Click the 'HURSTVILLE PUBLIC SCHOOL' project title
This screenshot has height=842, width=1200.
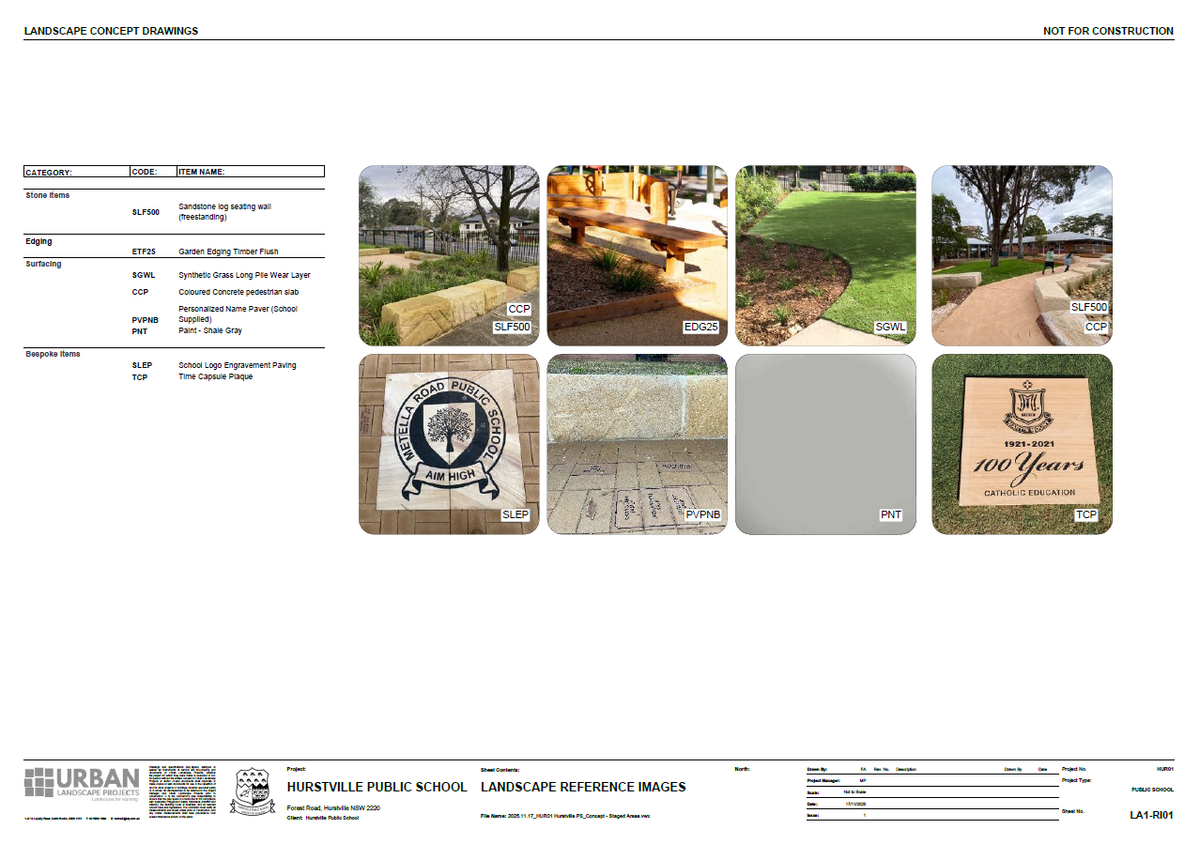pyautogui.click(x=377, y=787)
